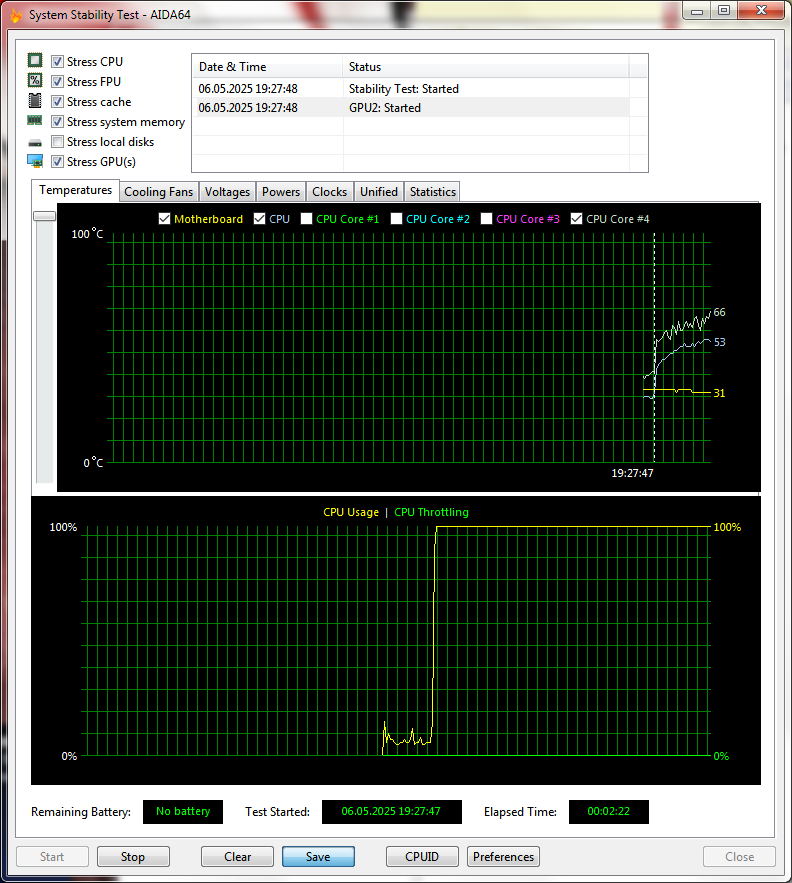Screen dimensions: 792x883
Task: Hide the Motherboard temperature graph line
Action: (x=164, y=218)
